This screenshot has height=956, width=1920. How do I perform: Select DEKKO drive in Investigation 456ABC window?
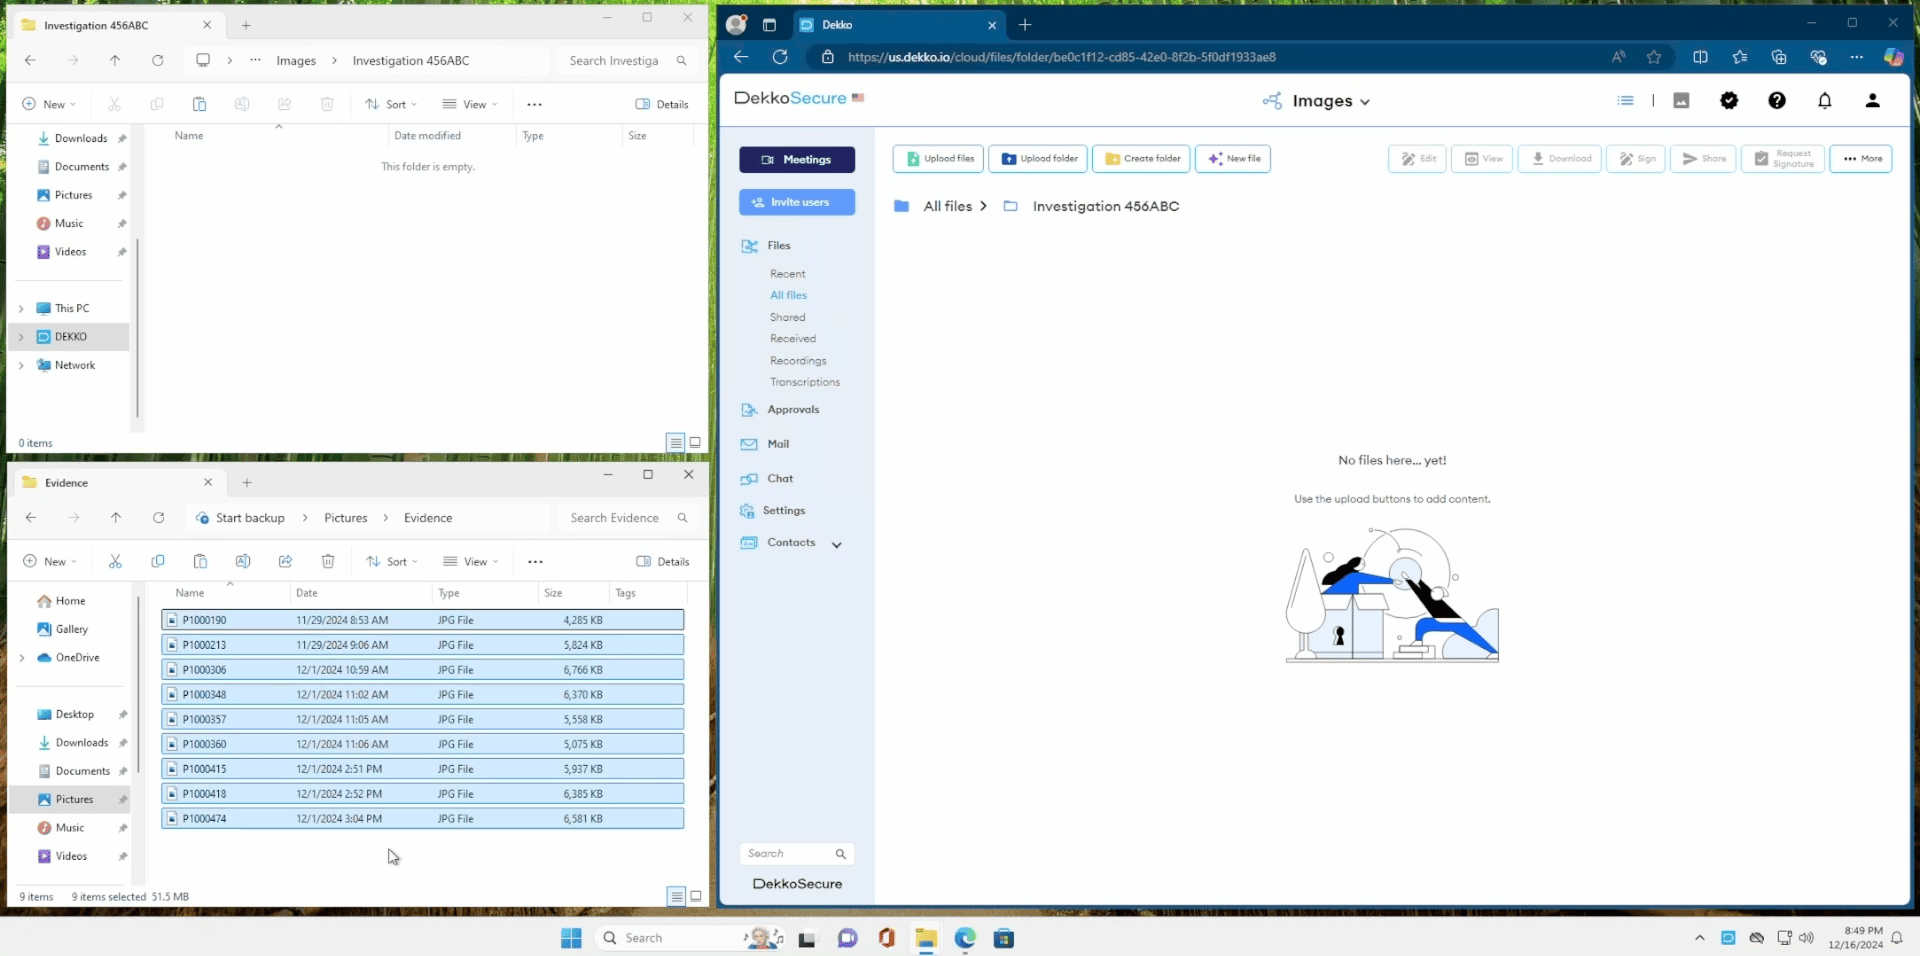tap(70, 337)
